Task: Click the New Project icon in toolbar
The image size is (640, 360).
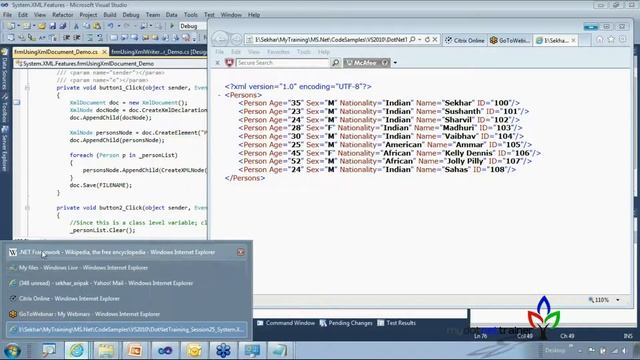Action: 11,26
